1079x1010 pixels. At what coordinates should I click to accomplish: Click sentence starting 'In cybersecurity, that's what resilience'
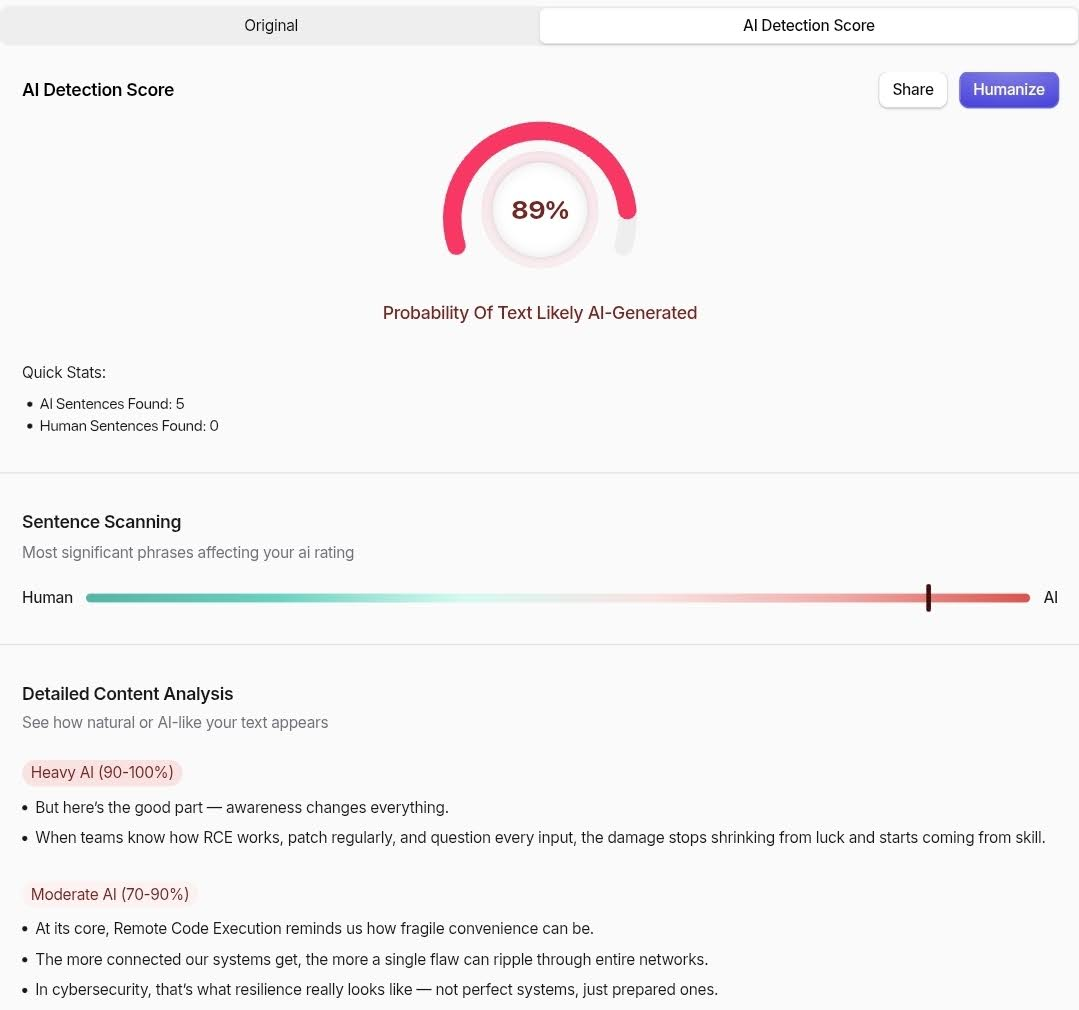tap(376, 989)
